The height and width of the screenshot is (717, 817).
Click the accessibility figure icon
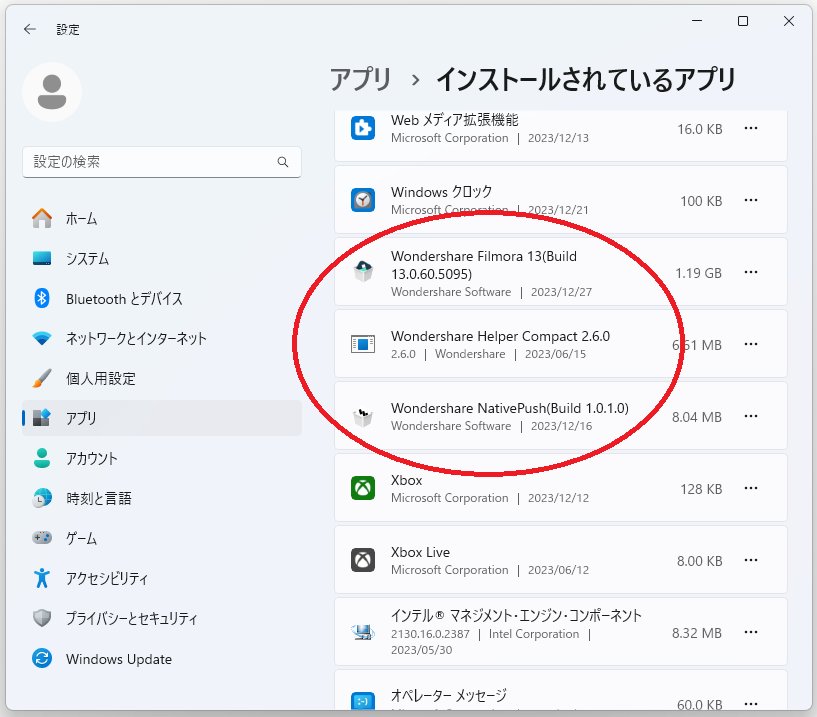coord(42,578)
